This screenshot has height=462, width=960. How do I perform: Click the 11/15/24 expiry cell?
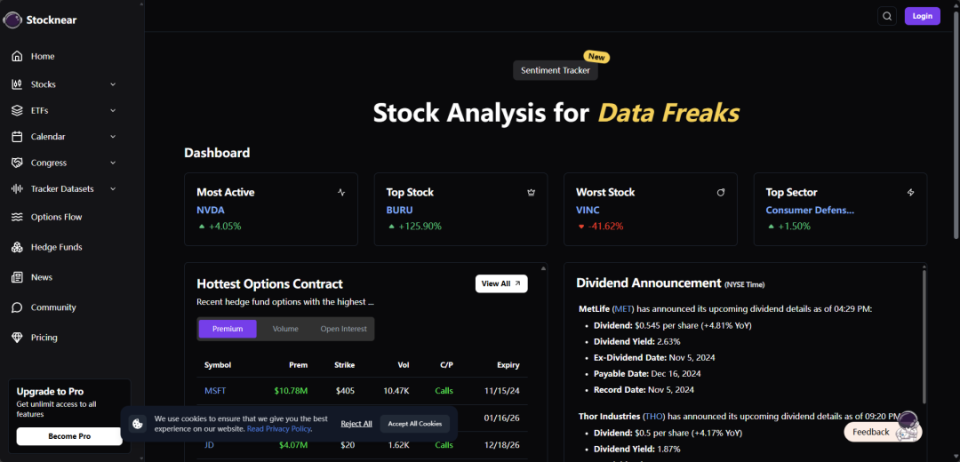(x=501, y=390)
